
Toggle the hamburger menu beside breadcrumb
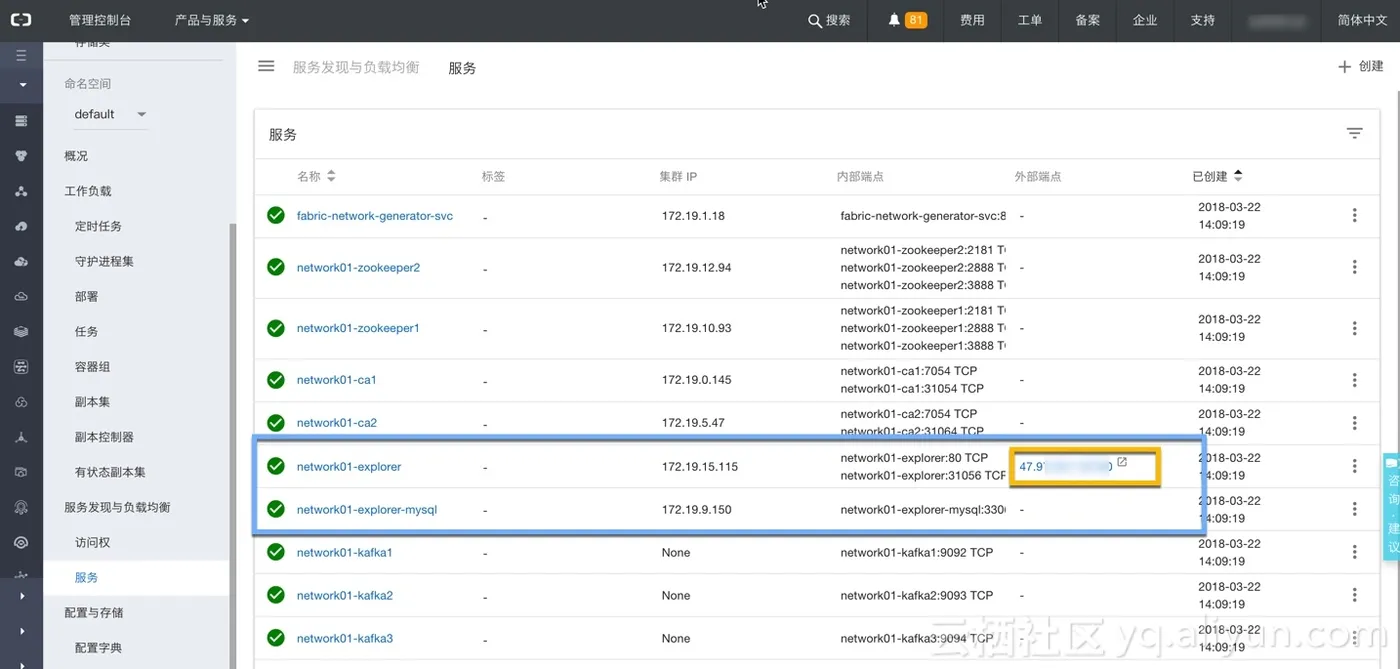(x=266, y=66)
